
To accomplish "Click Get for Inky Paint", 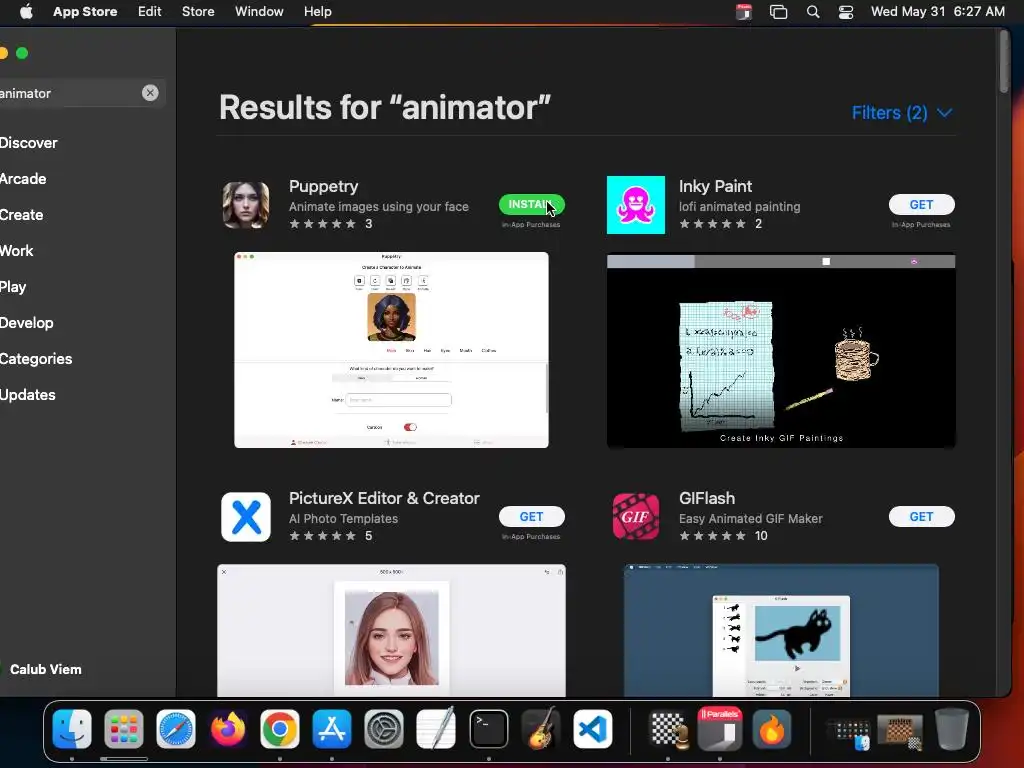I will click(921, 204).
